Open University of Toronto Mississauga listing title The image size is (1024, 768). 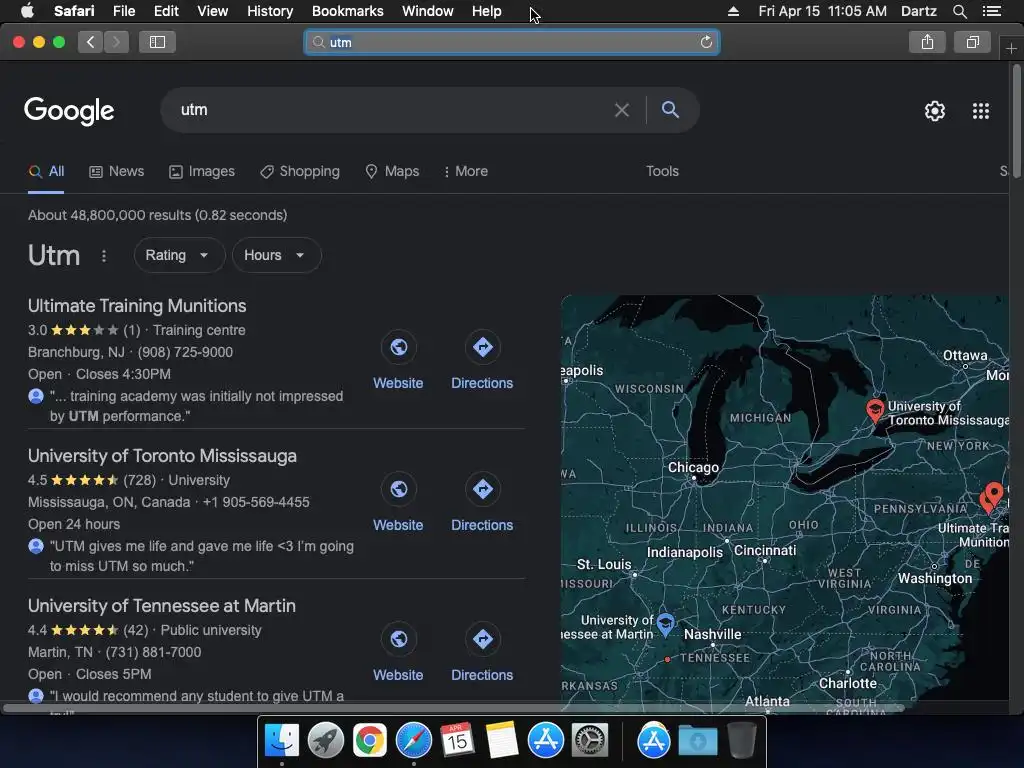click(x=162, y=456)
